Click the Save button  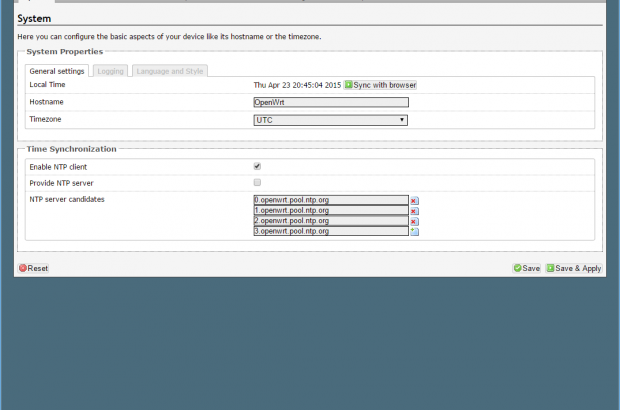[x=526, y=268]
